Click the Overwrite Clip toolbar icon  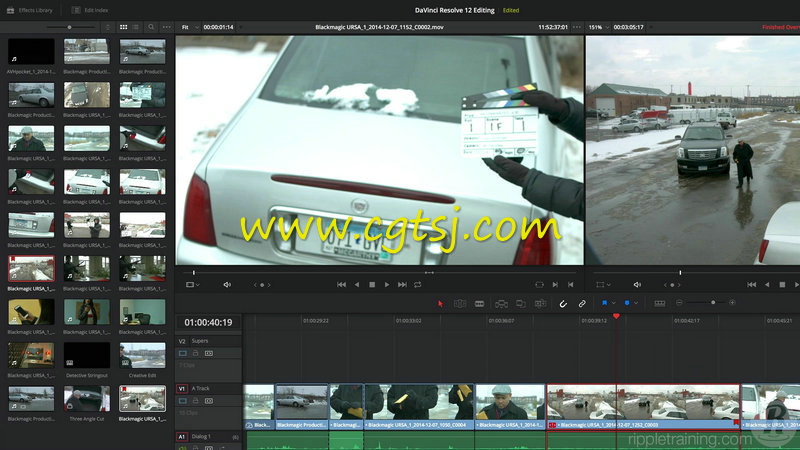click(x=520, y=304)
